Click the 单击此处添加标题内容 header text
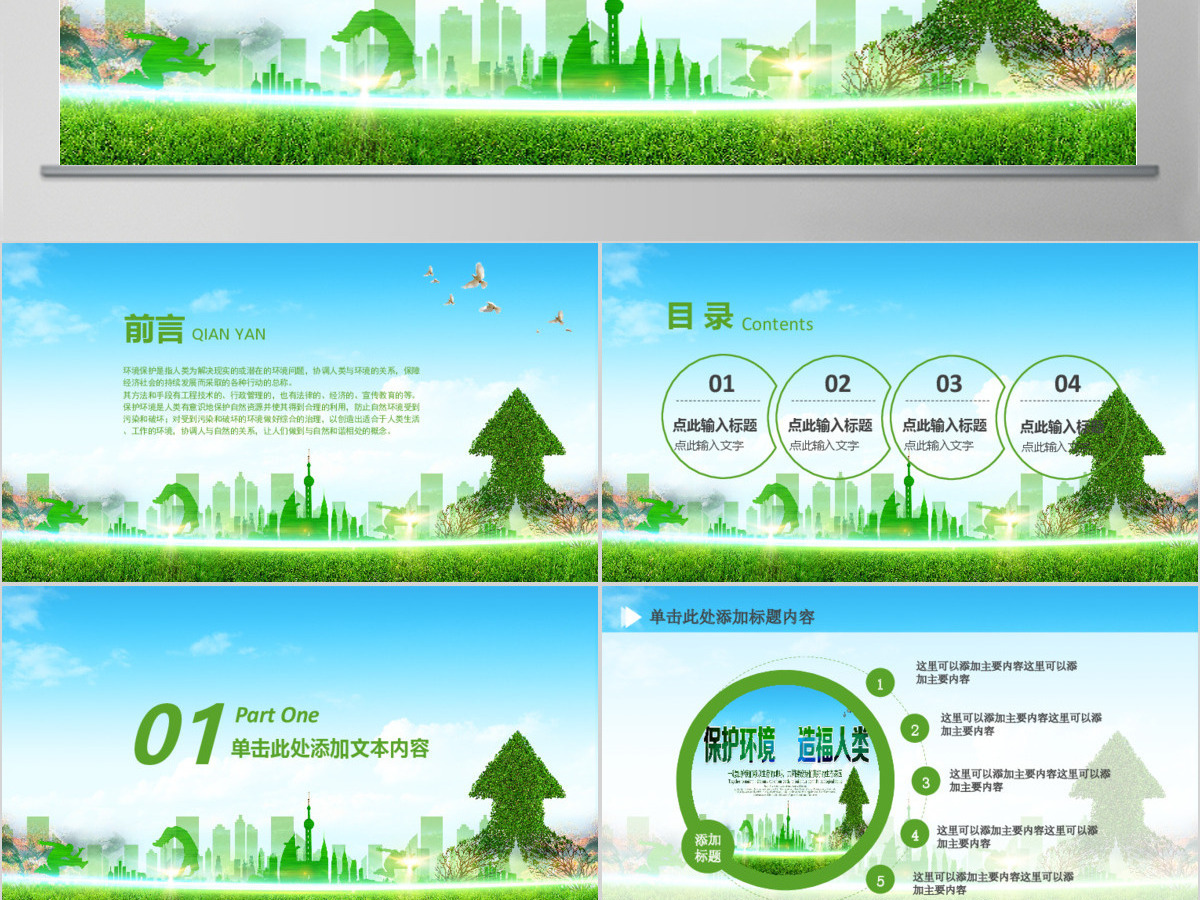The height and width of the screenshot is (900, 1200). (x=732, y=617)
